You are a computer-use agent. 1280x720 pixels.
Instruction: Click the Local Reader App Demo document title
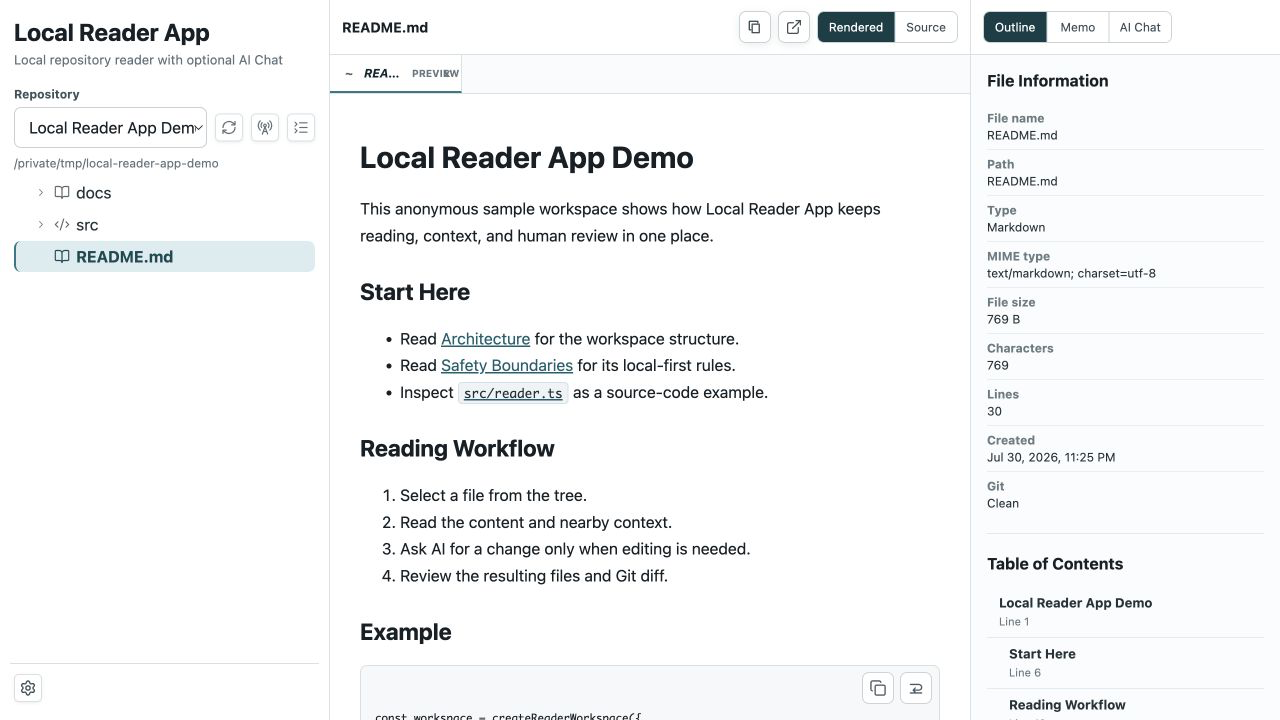526,158
